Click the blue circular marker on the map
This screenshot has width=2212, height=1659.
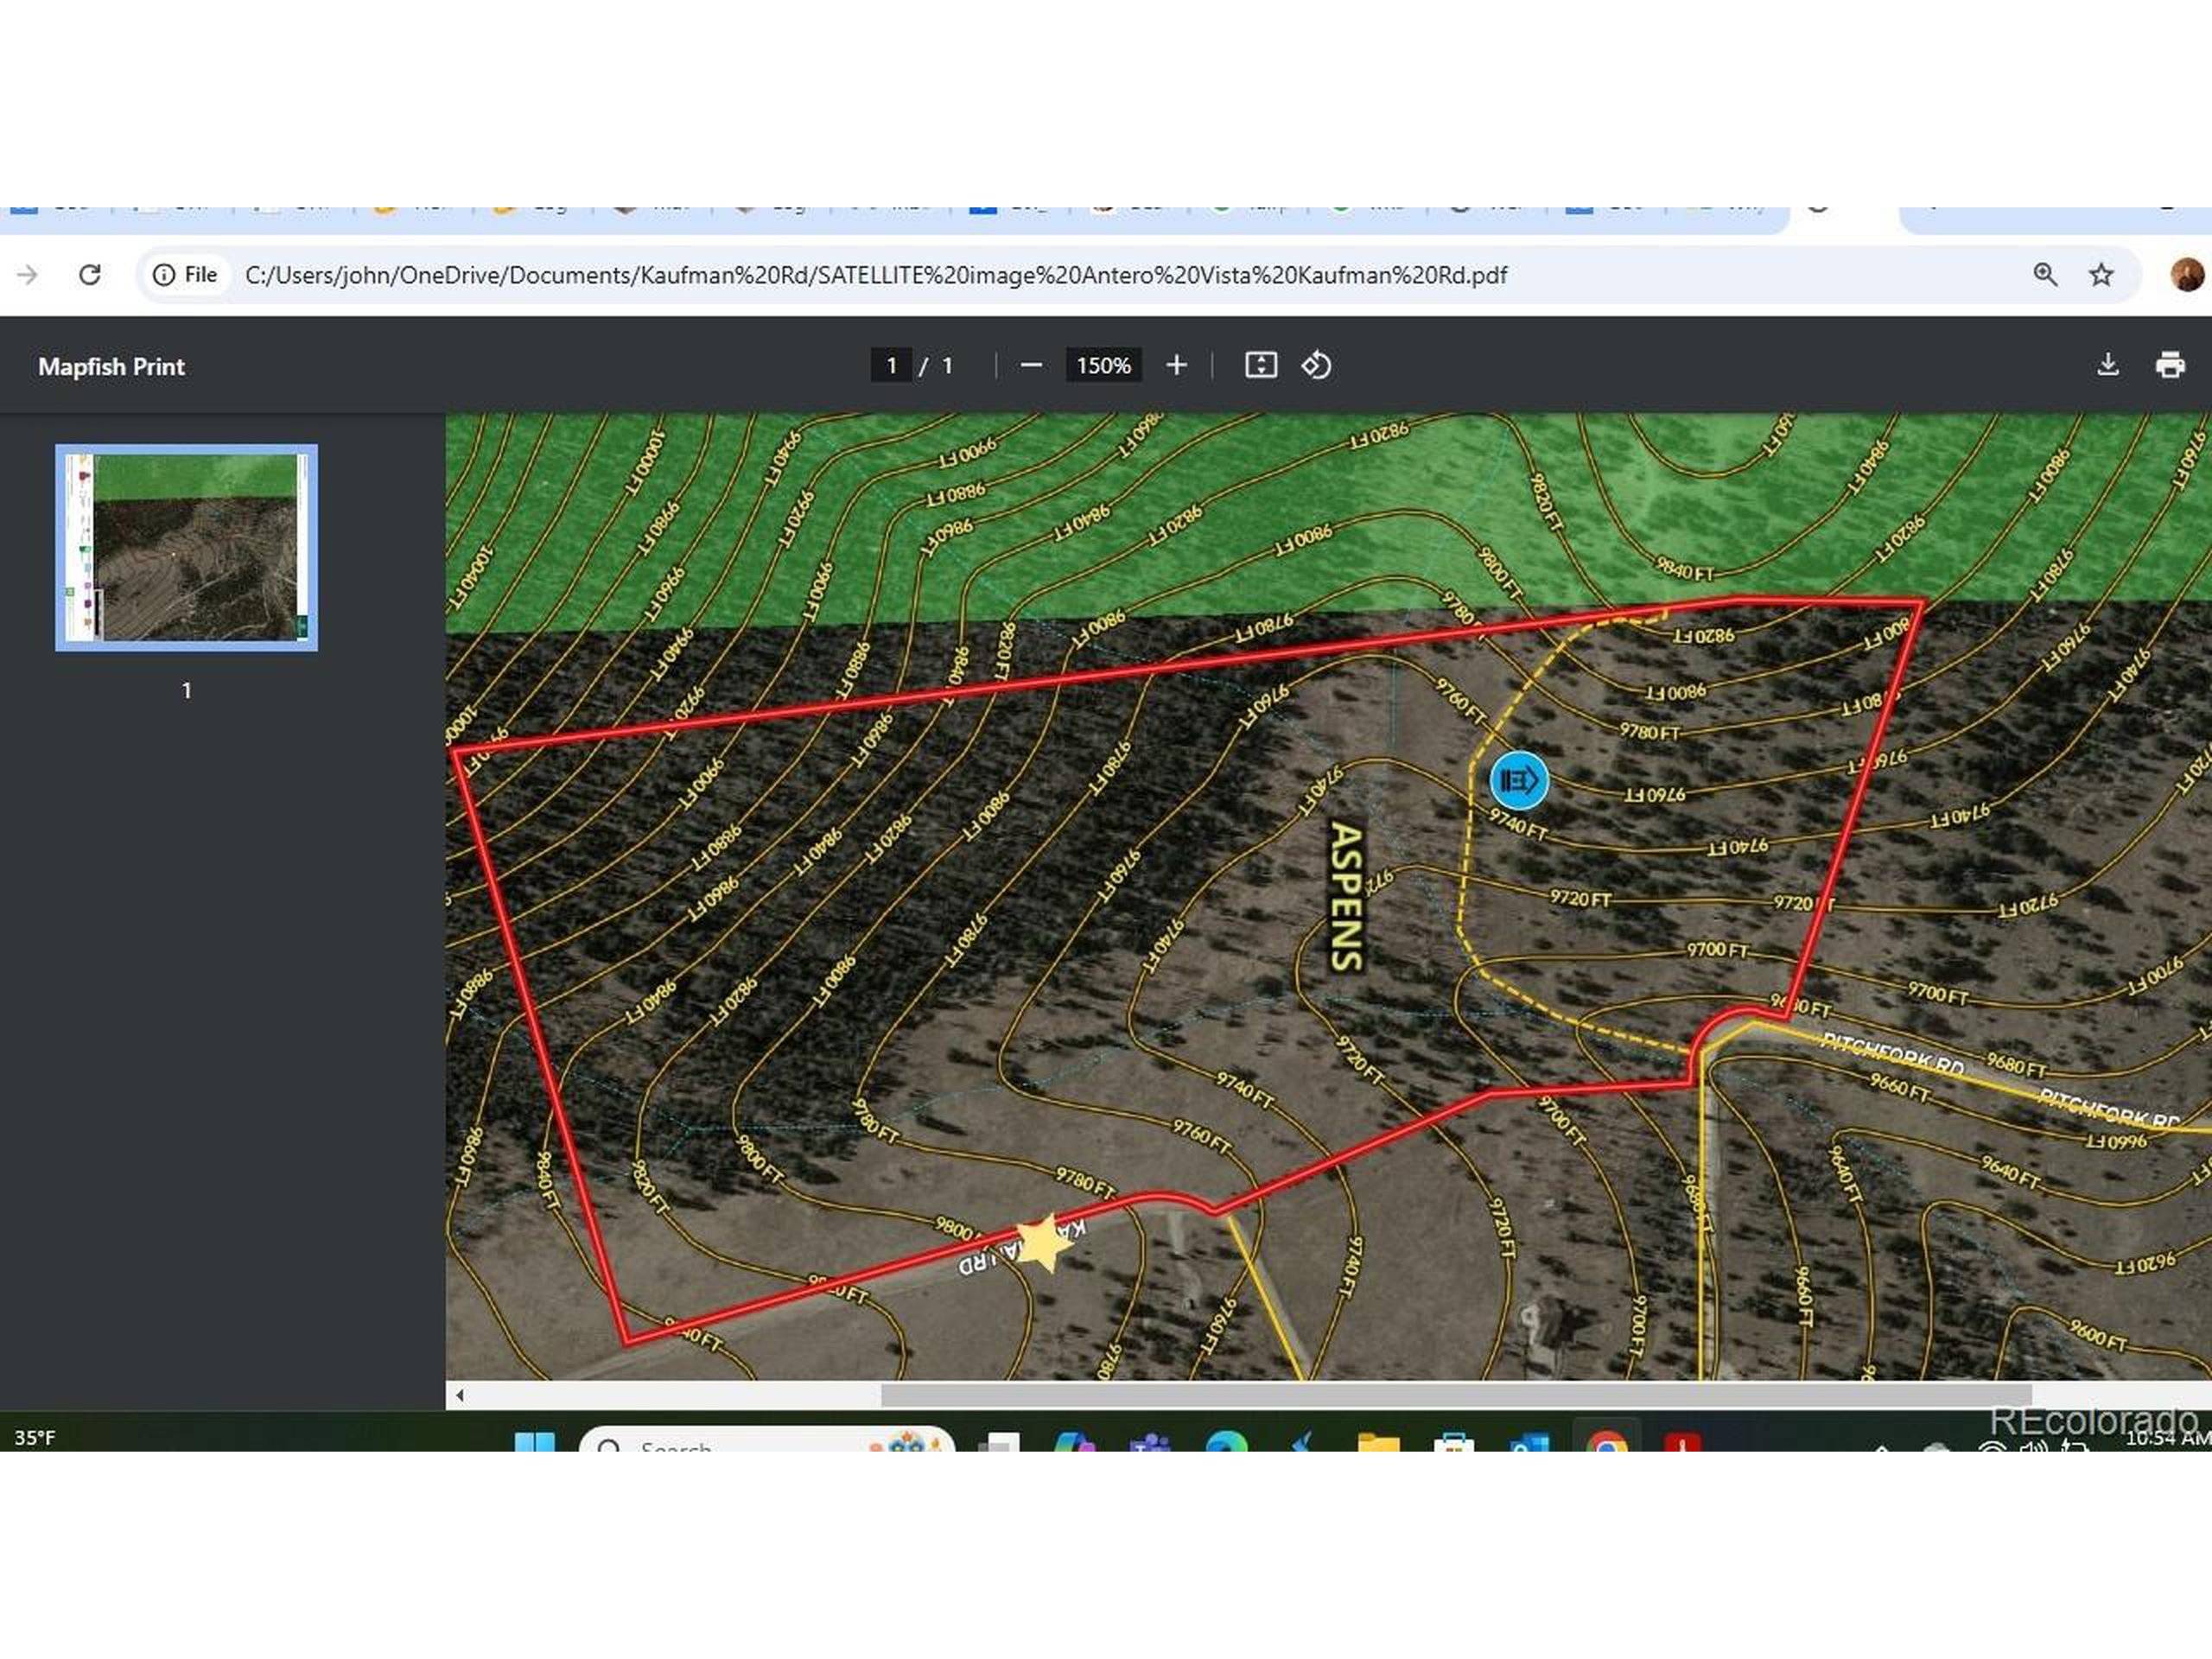(1519, 780)
